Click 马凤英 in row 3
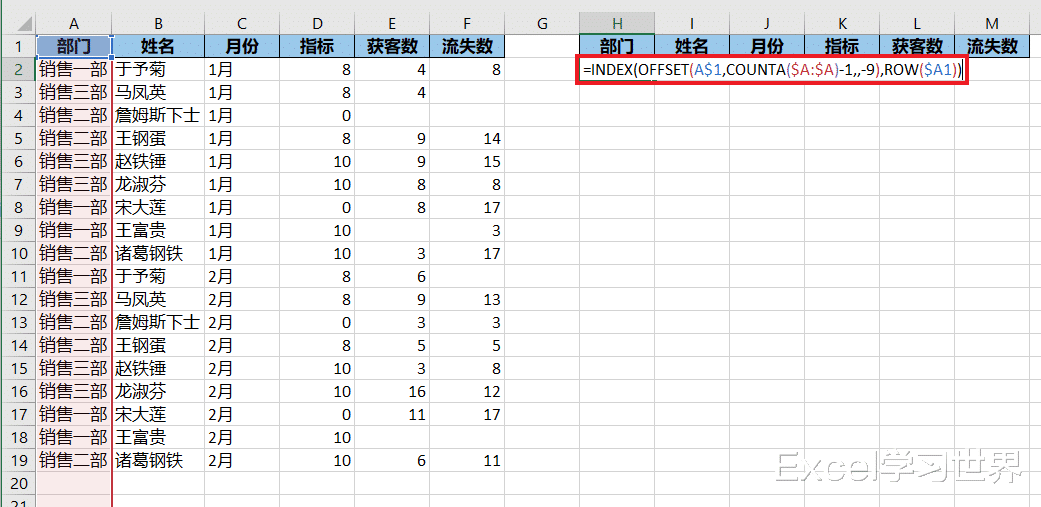Viewport: 1041px width, 507px height. pos(142,92)
